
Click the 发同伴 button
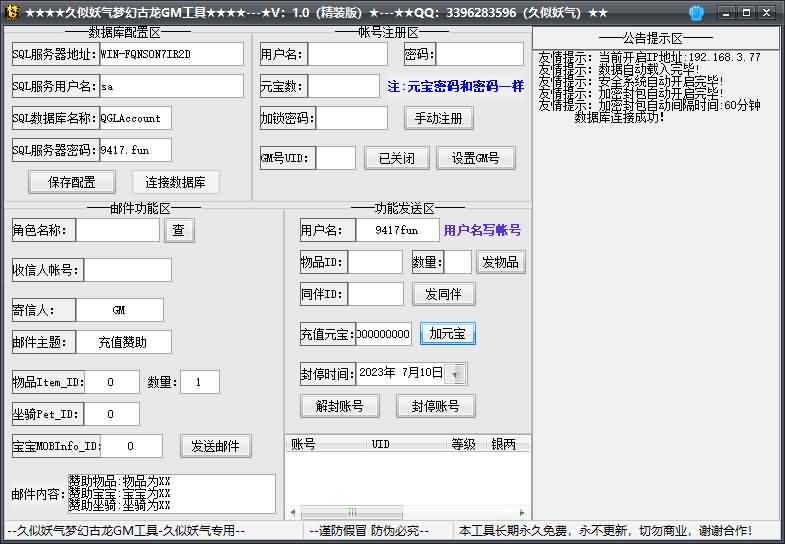[443, 294]
